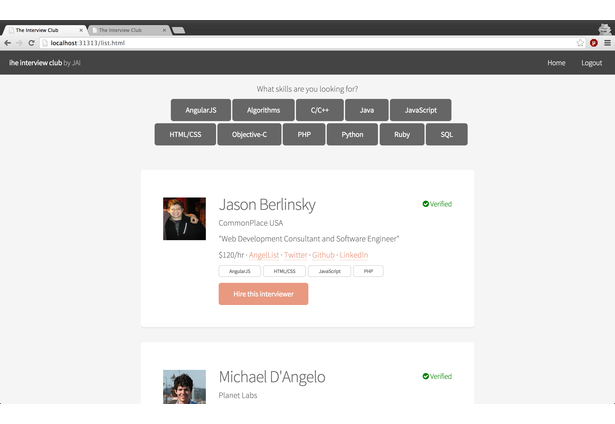Close the first Interview Club tab
The image size is (615, 424).
tap(81, 30)
